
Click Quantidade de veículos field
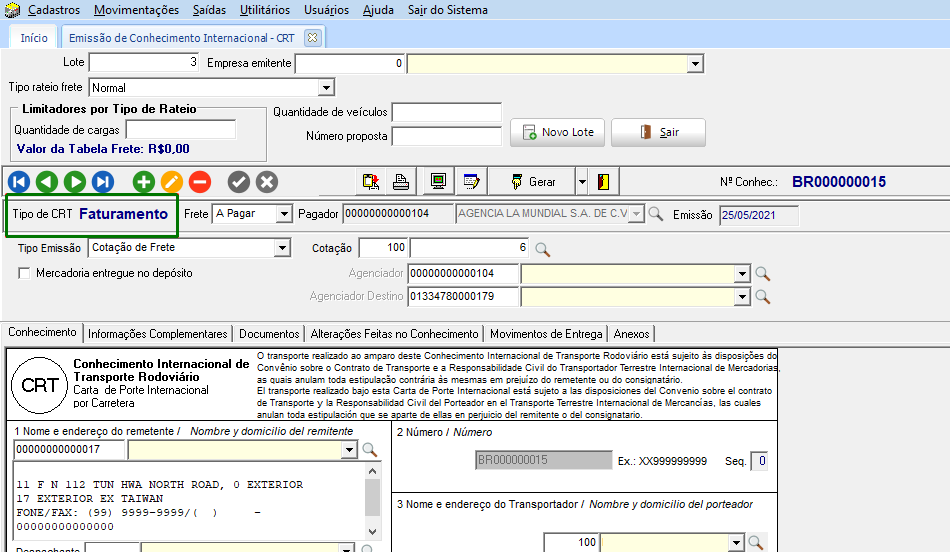click(x=447, y=112)
